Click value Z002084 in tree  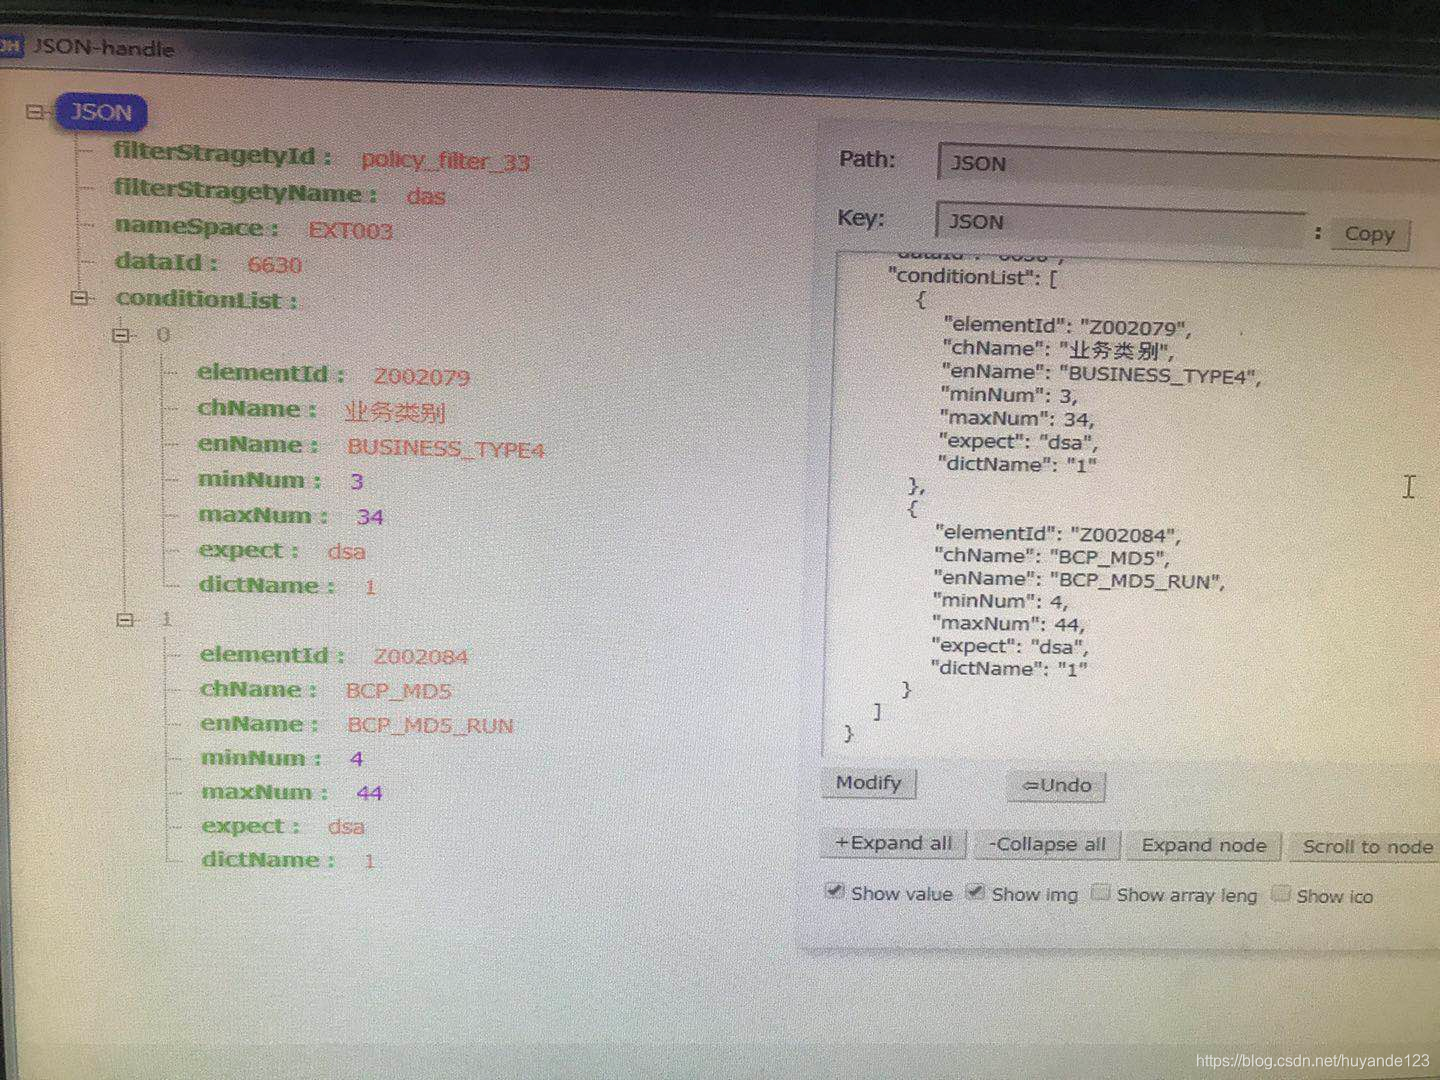click(x=420, y=657)
